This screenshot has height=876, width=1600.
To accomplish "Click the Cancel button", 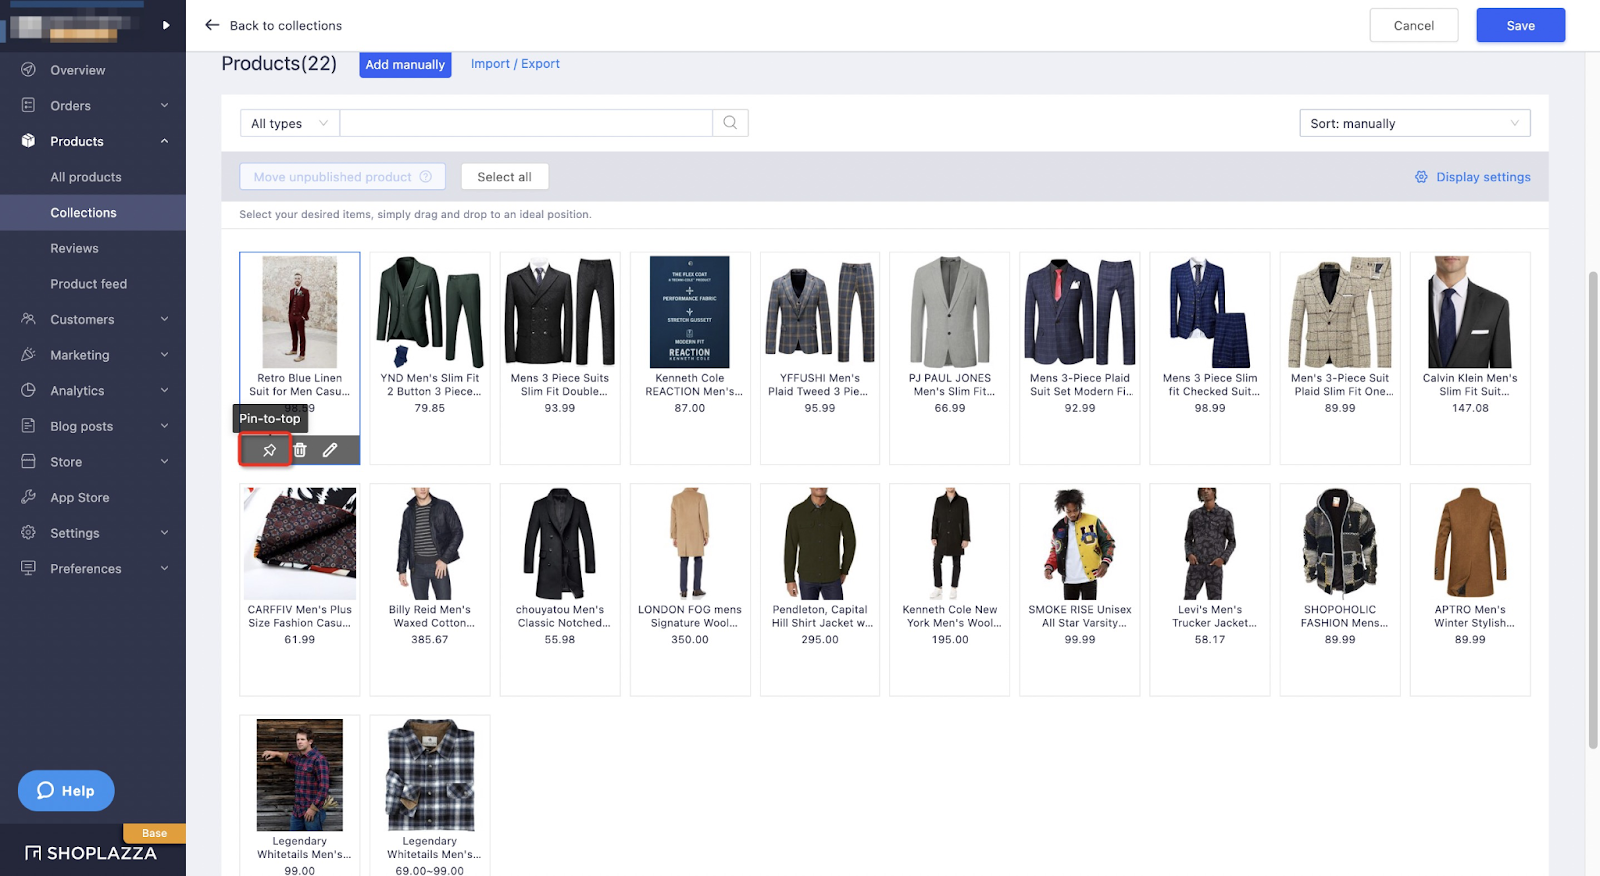I will [1413, 25].
